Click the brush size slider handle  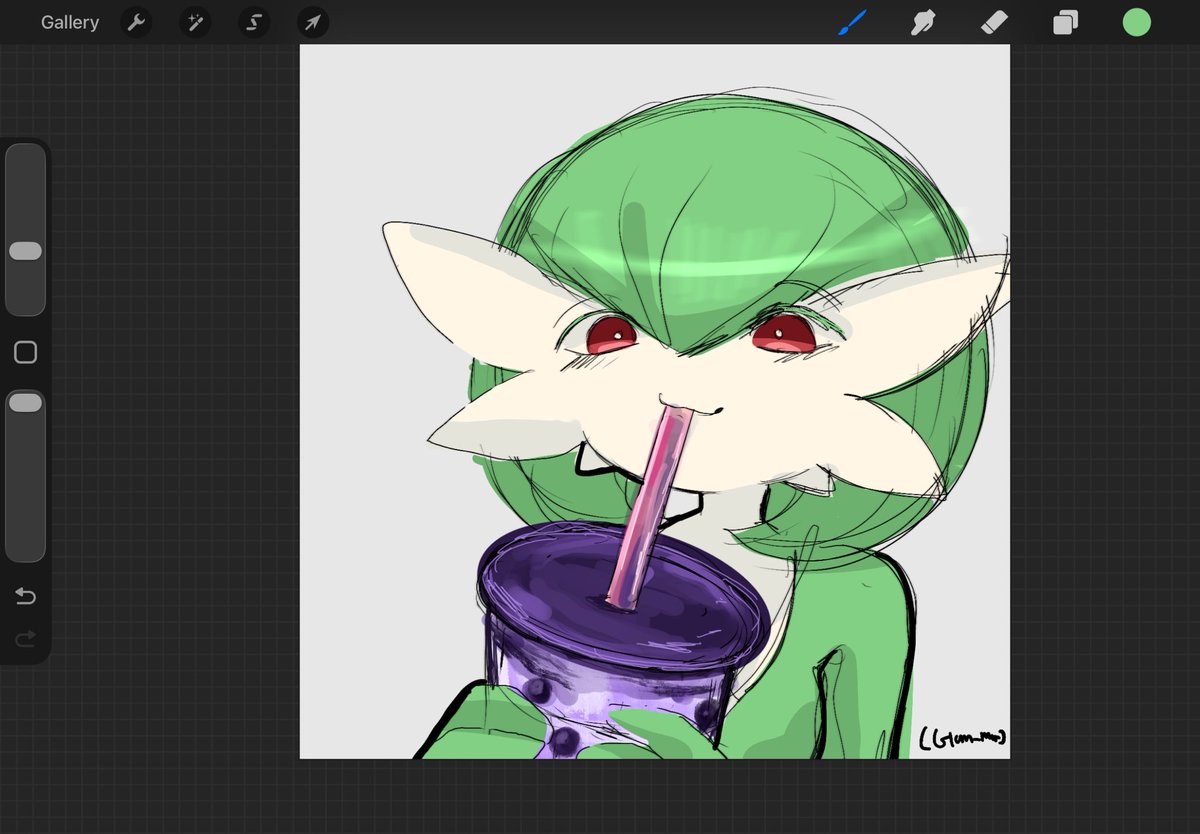[x=25, y=251]
